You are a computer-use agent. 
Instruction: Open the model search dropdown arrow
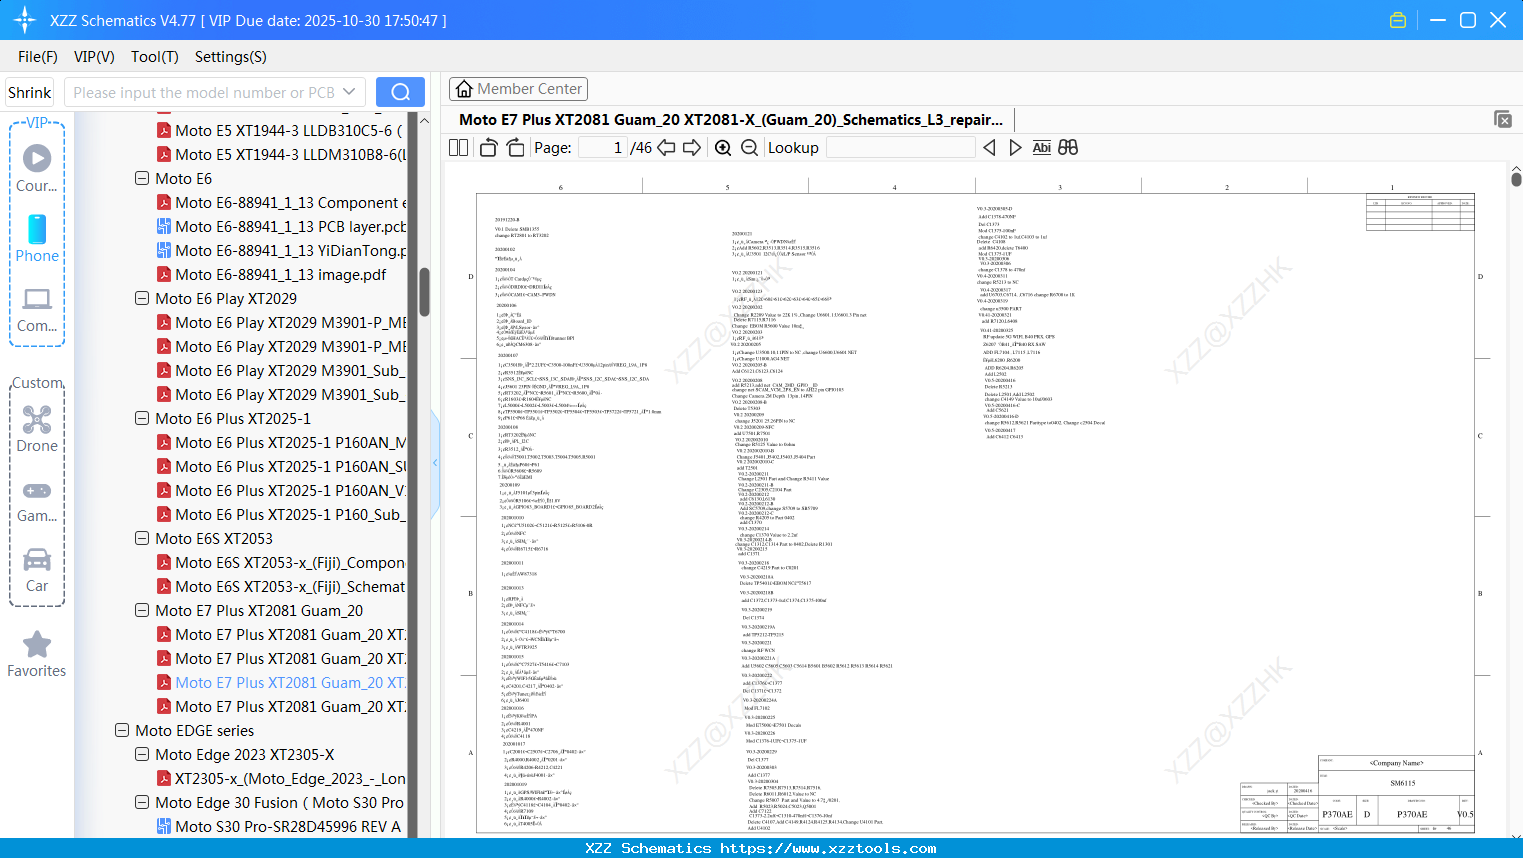coord(349,92)
